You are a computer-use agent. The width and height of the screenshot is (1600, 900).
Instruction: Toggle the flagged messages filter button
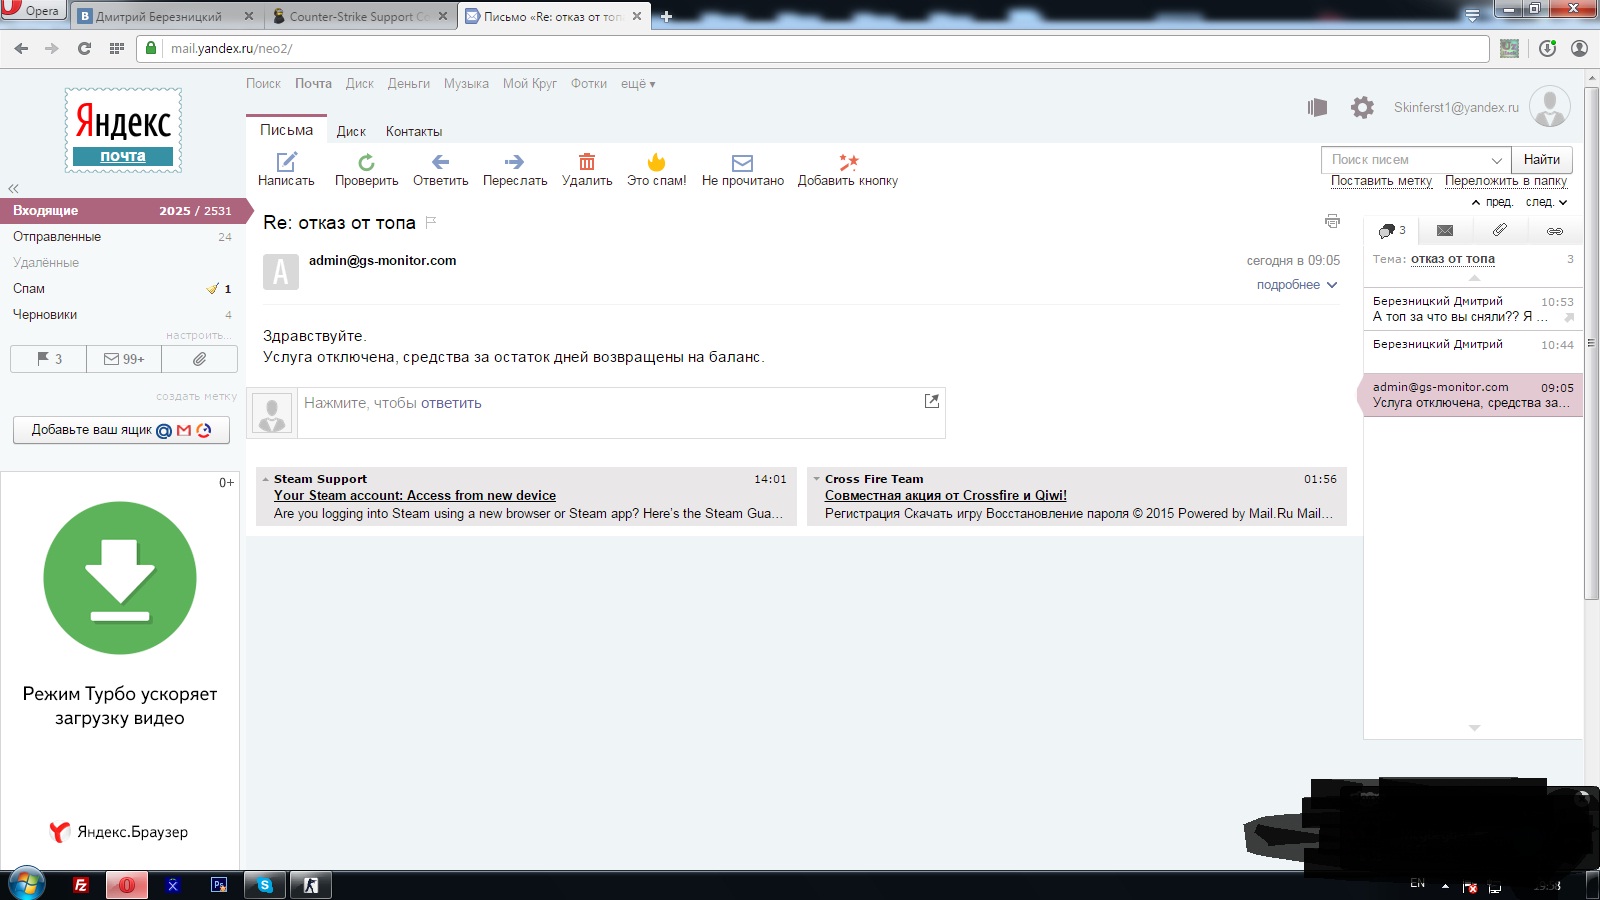click(49, 359)
